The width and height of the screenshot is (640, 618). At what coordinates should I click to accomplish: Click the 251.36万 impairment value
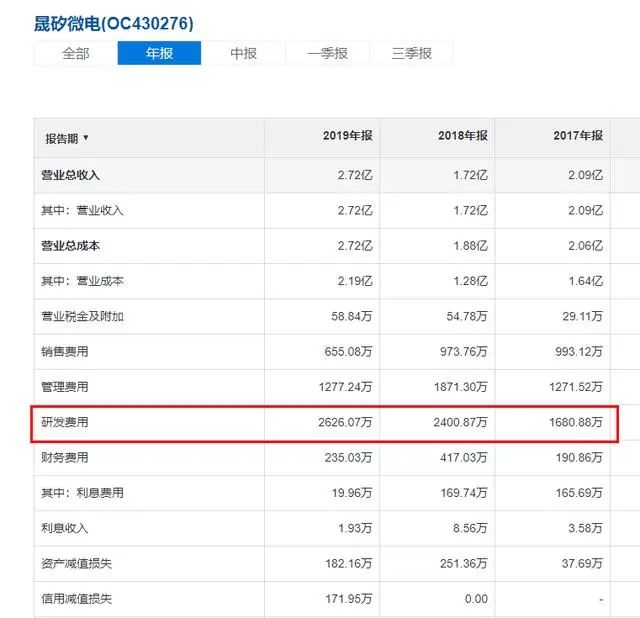[x=464, y=564]
